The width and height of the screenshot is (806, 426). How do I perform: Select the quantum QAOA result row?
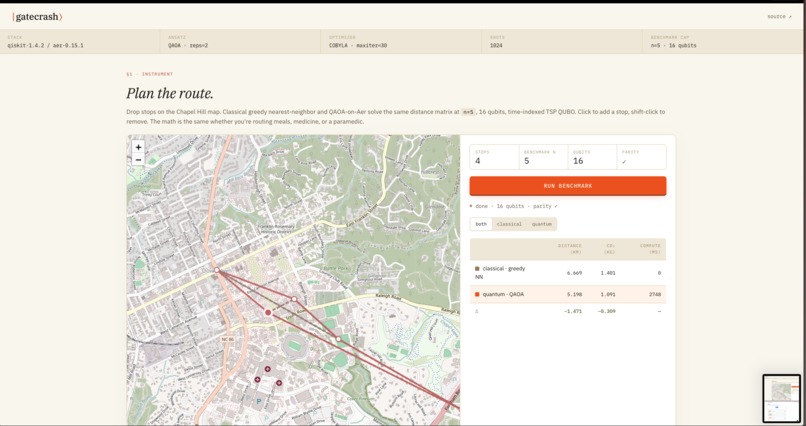(567, 294)
